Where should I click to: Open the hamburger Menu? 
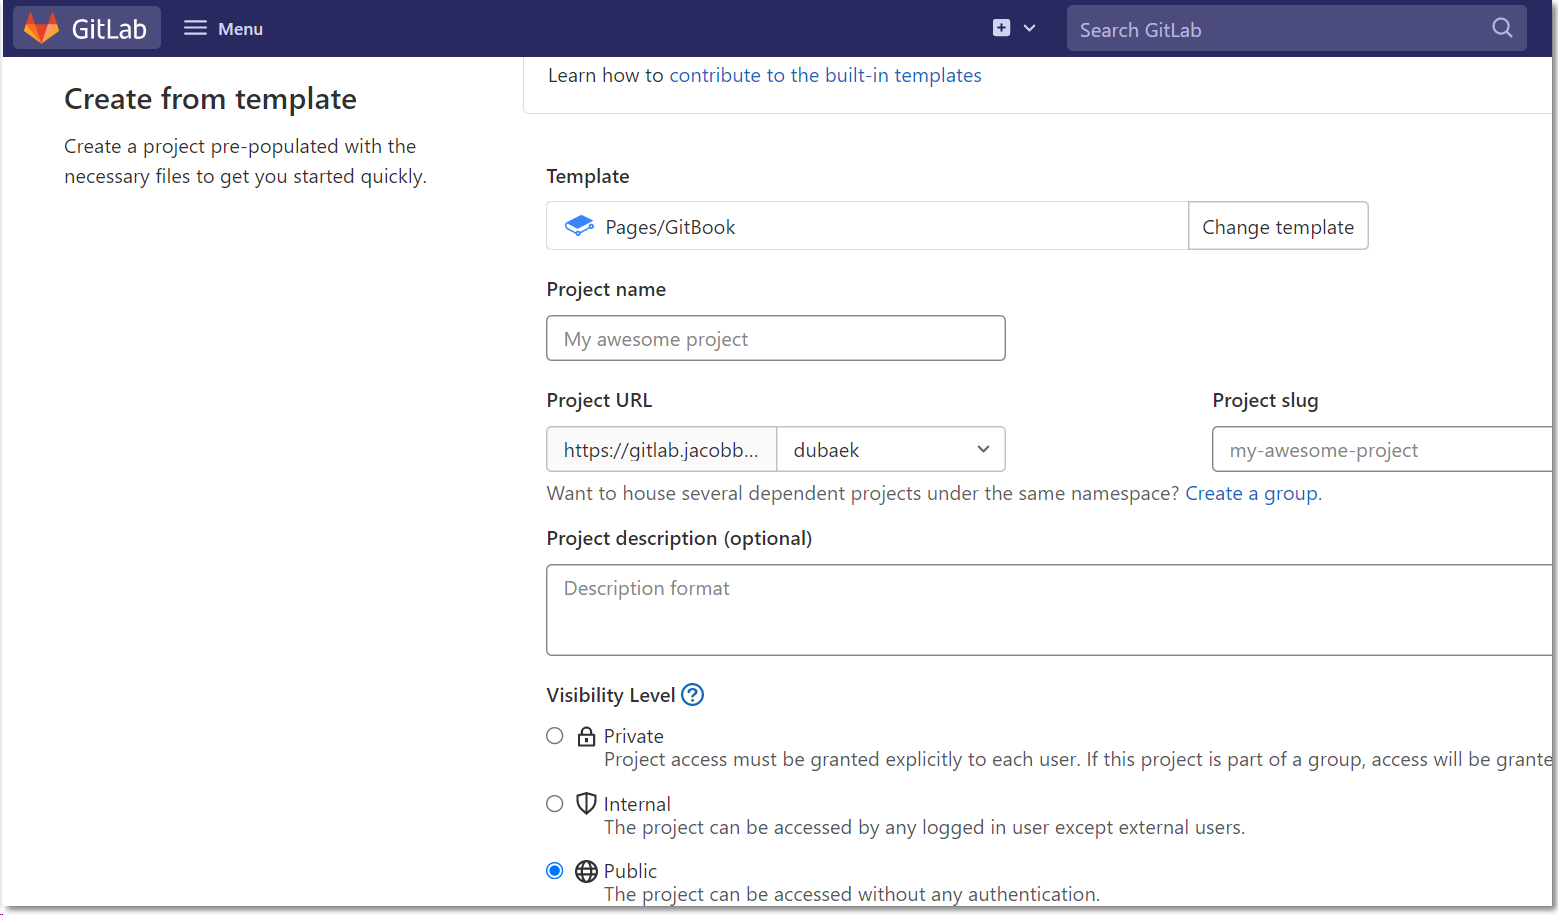tap(223, 29)
